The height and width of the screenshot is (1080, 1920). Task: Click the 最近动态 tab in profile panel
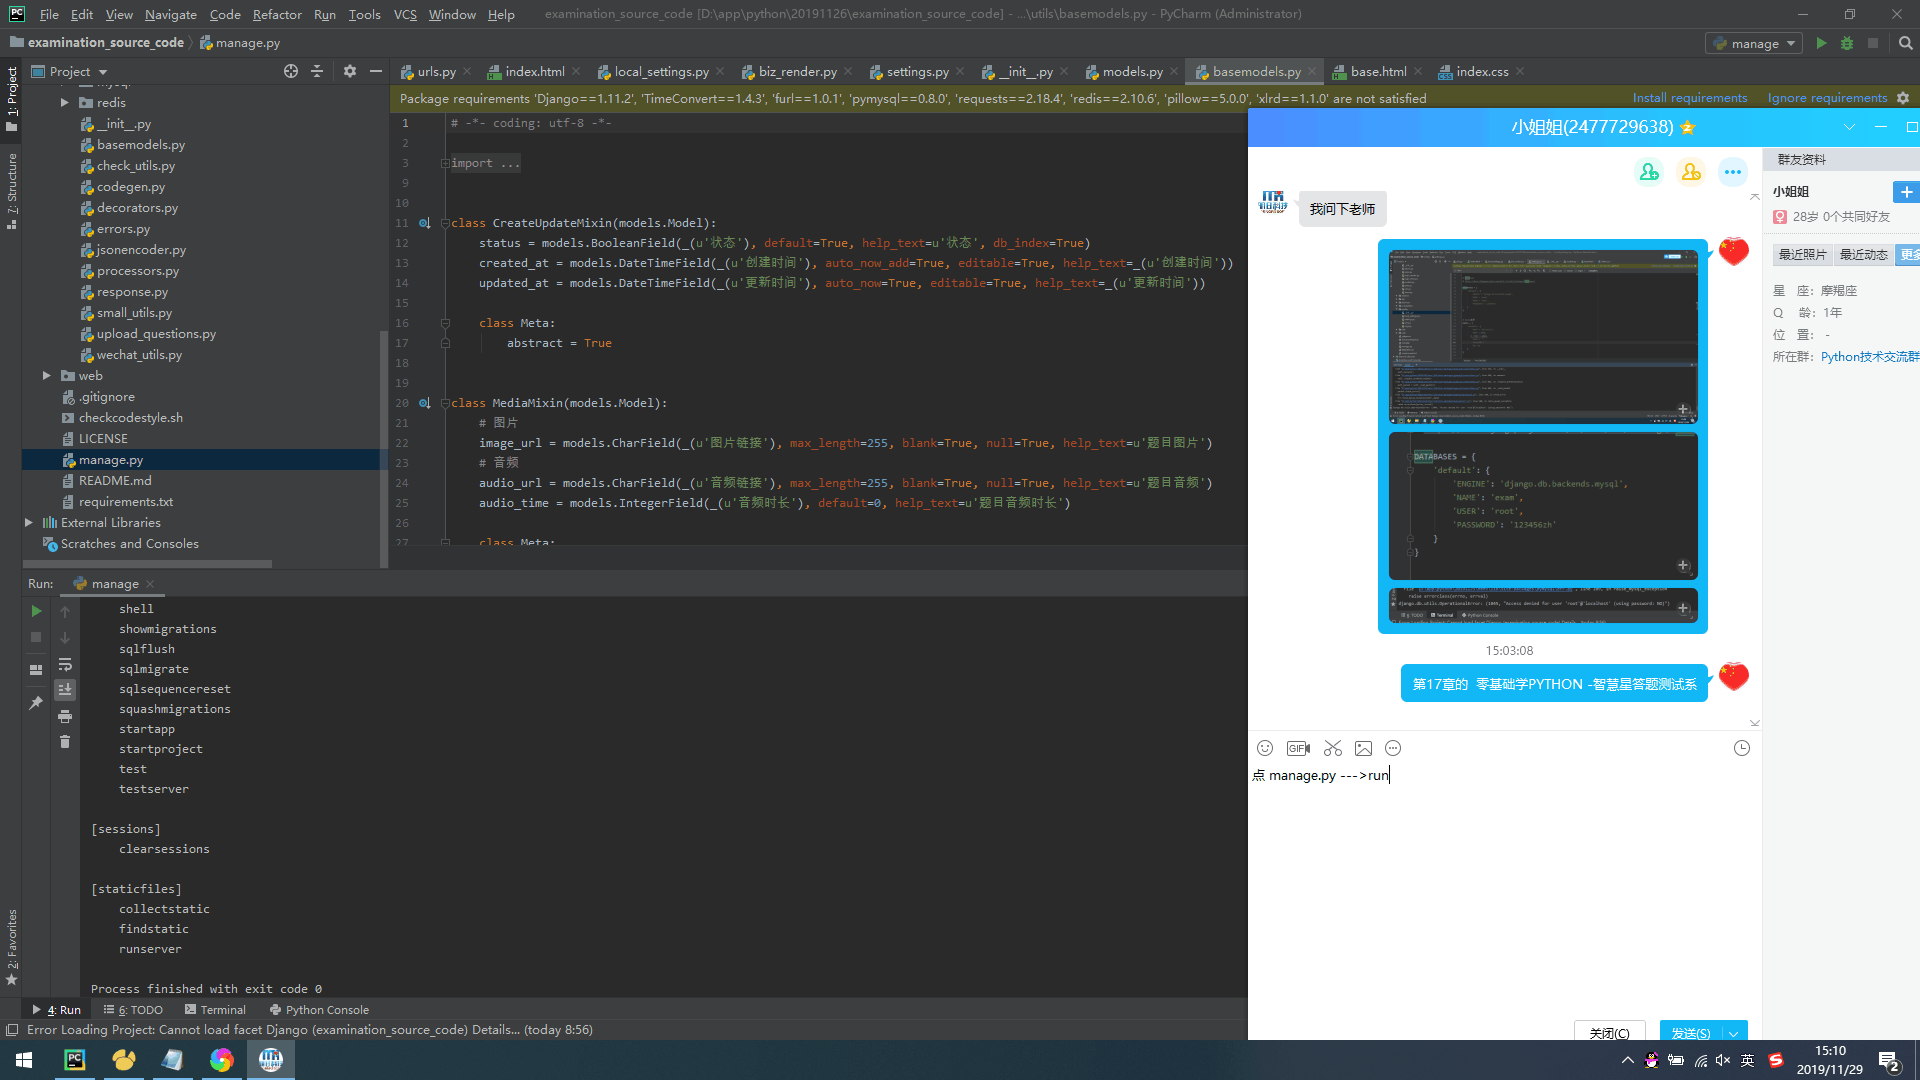(1863, 255)
